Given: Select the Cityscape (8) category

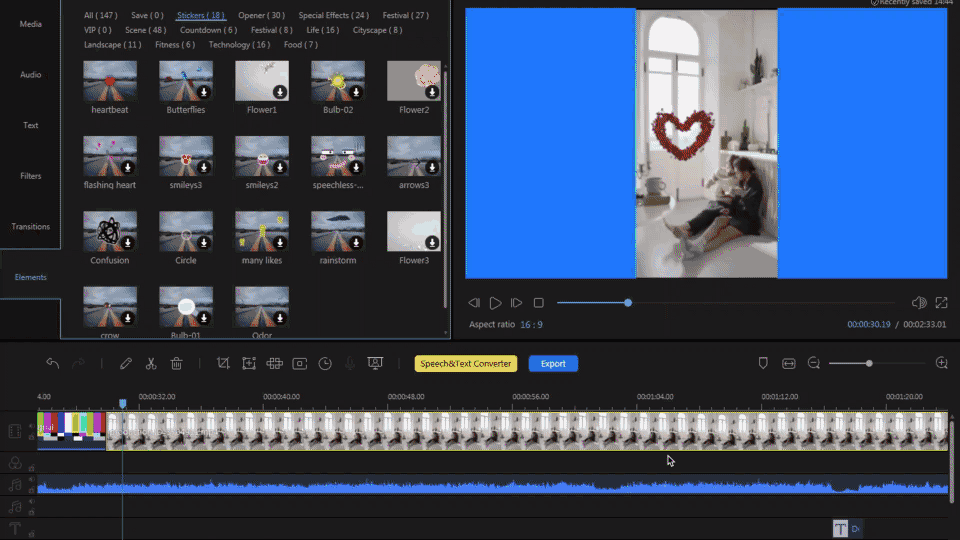Looking at the screenshot, I should tap(377, 30).
